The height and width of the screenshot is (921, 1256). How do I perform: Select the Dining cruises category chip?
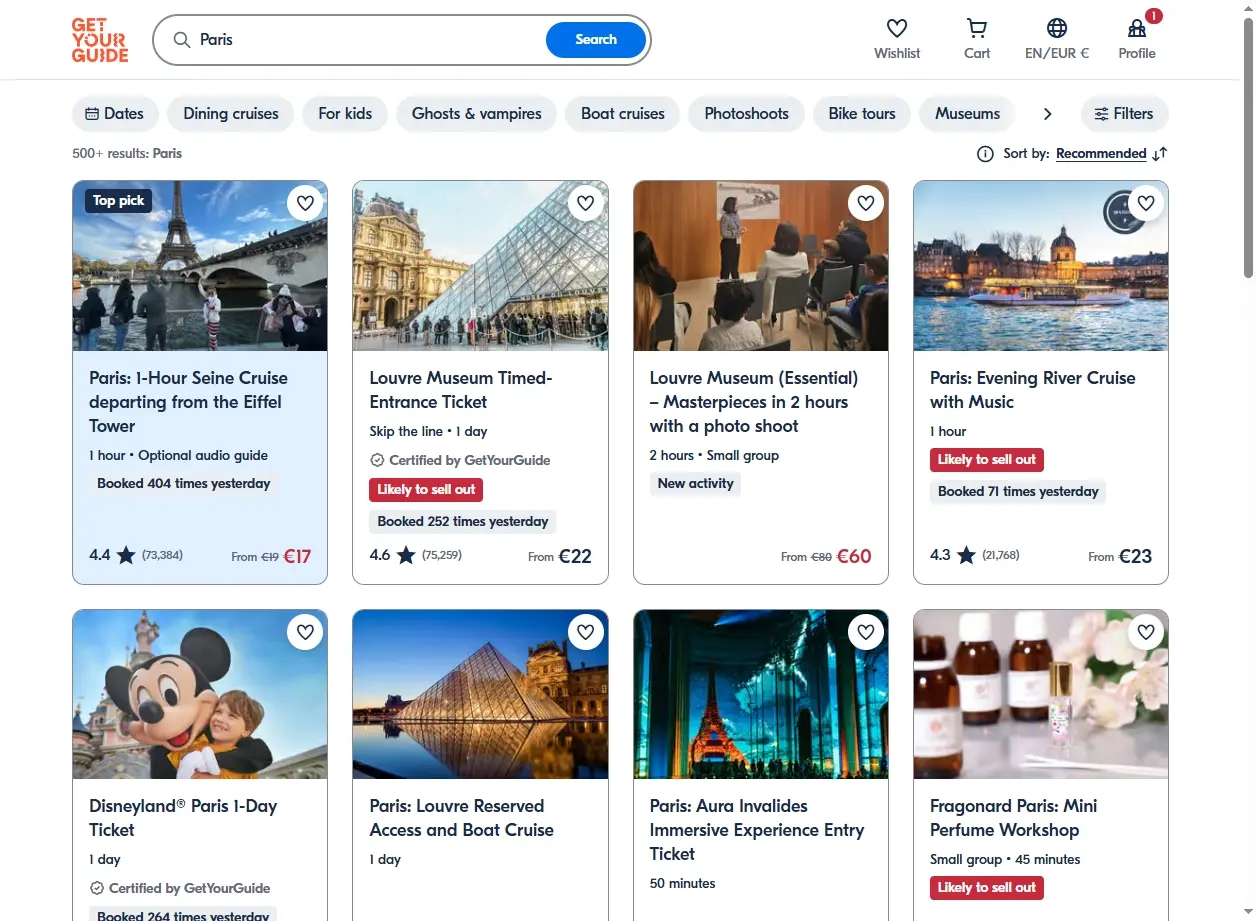click(231, 114)
